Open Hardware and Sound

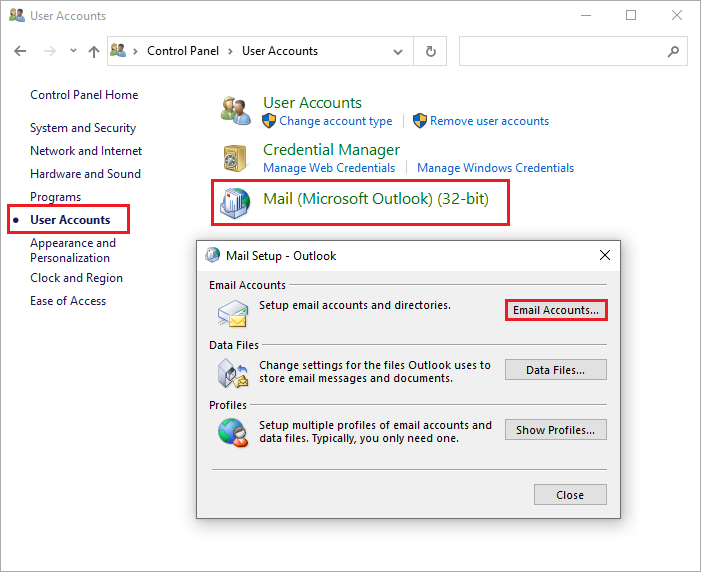click(x=85, y=174)
